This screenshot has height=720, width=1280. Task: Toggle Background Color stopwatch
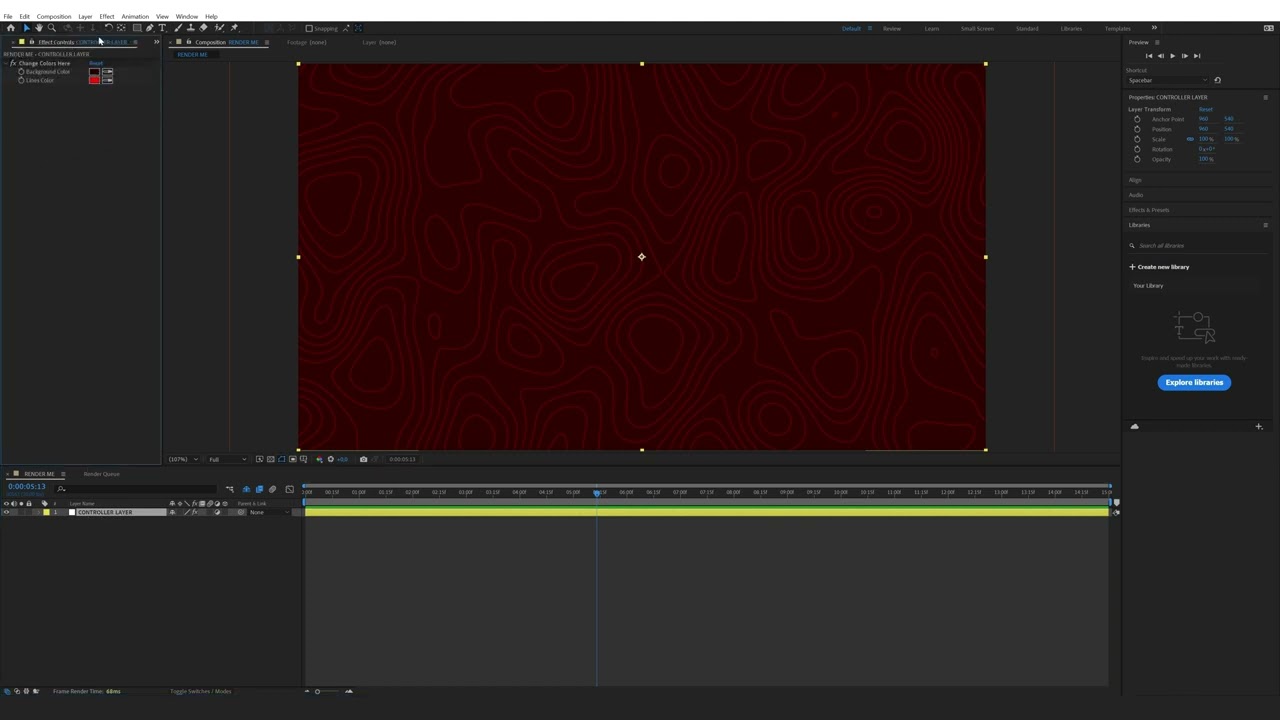(21, 72)
